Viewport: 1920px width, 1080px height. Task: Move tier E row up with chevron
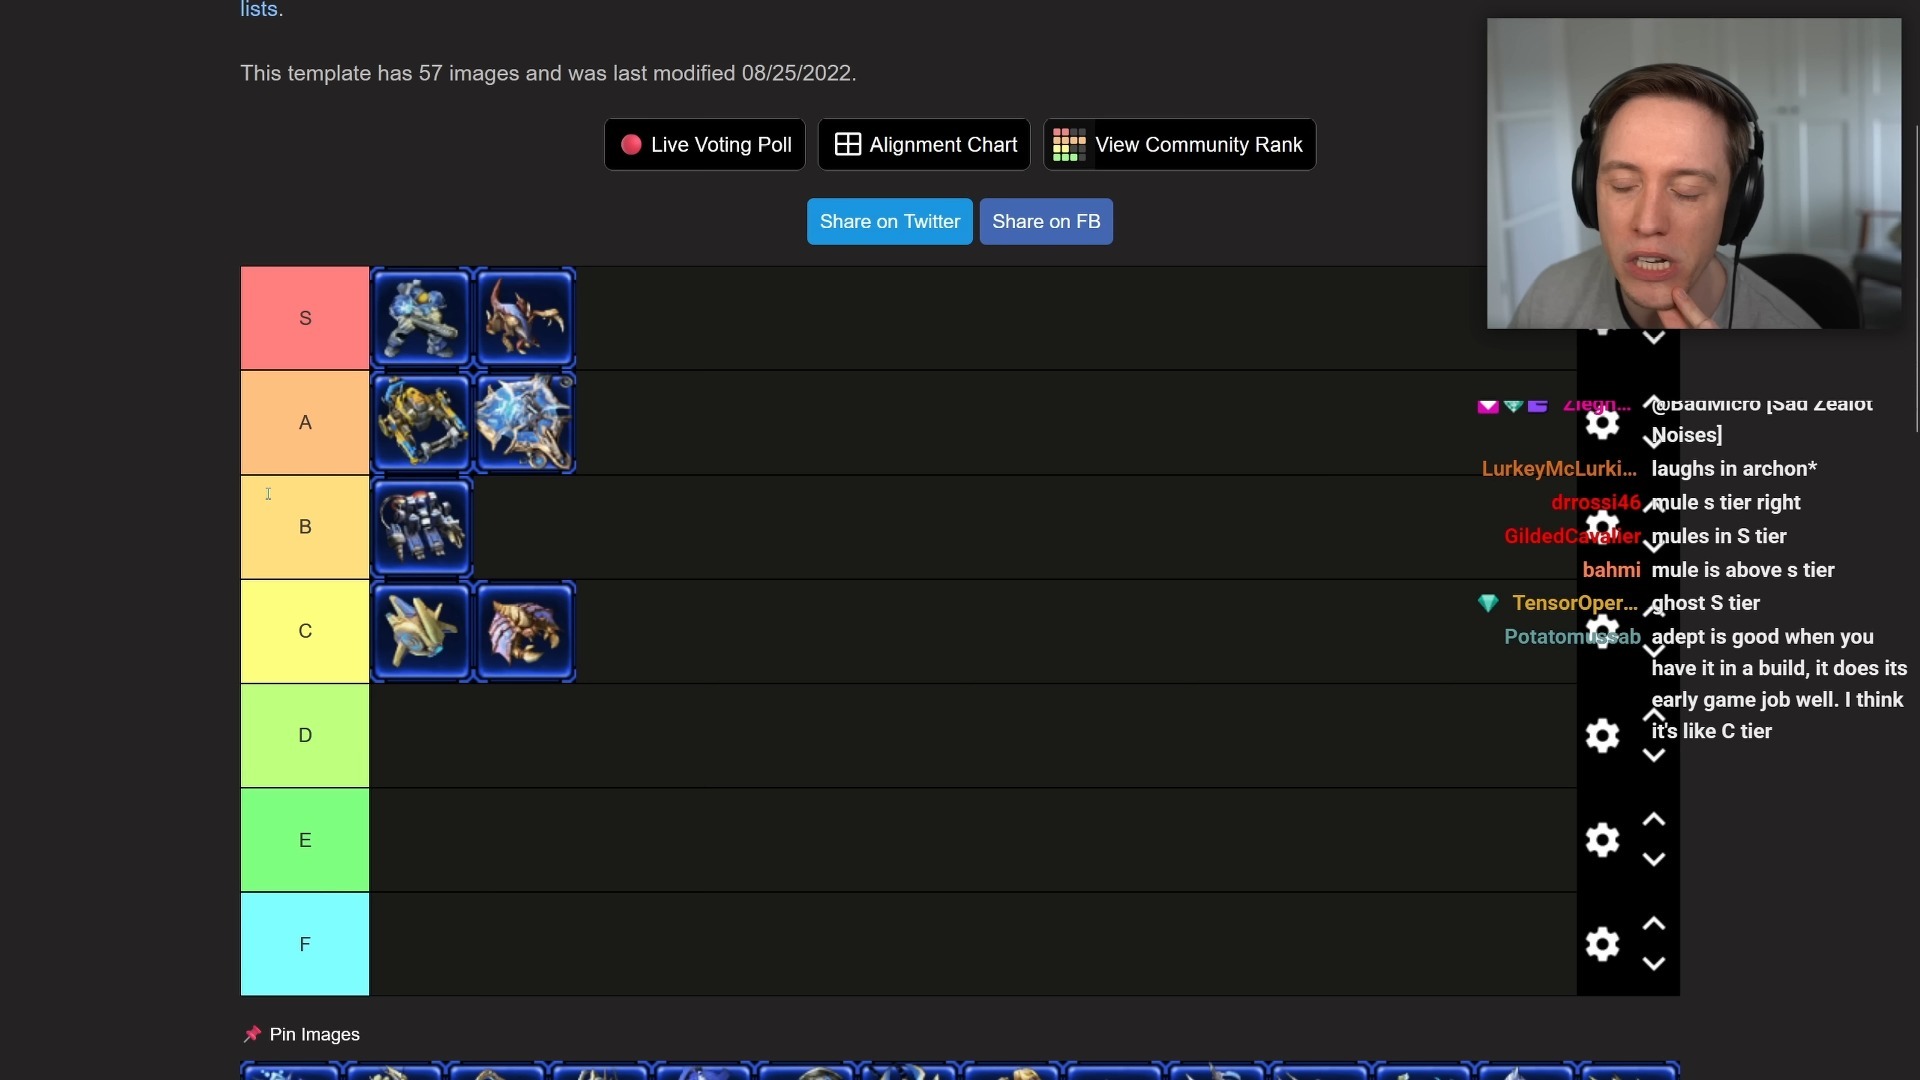(x=1654, y=820)
